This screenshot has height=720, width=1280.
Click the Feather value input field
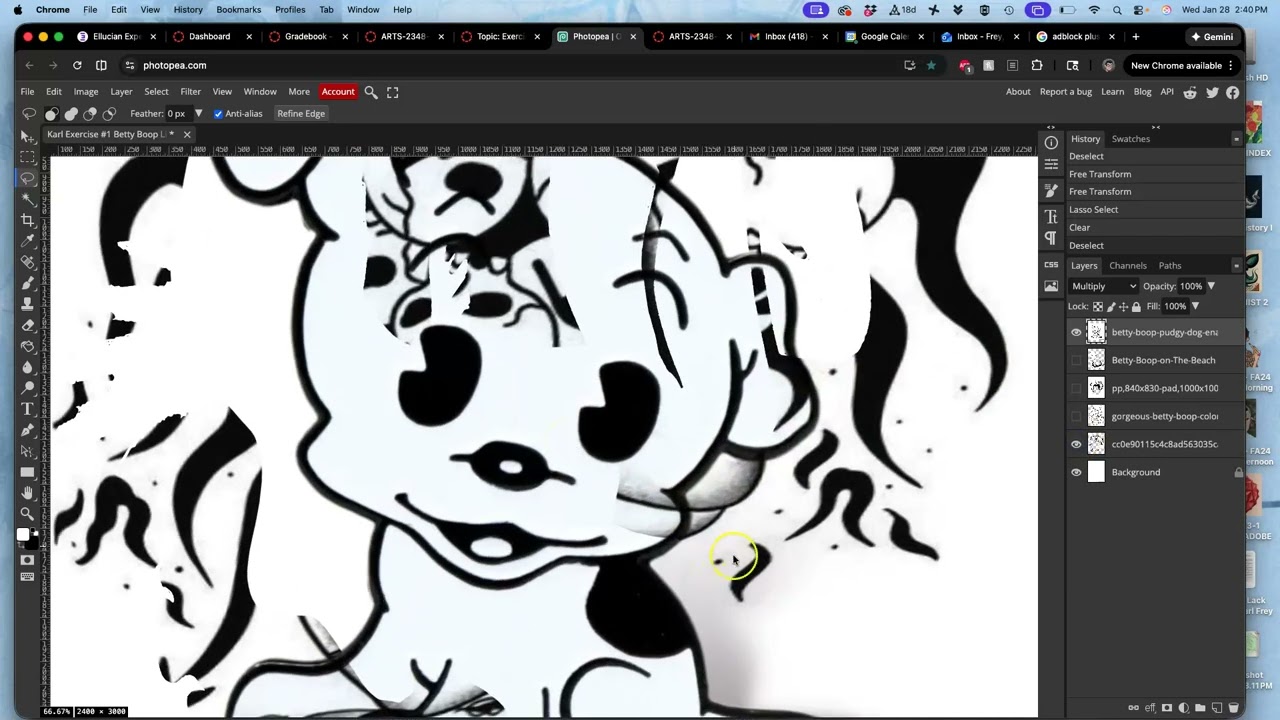click(x=178, y=114)
